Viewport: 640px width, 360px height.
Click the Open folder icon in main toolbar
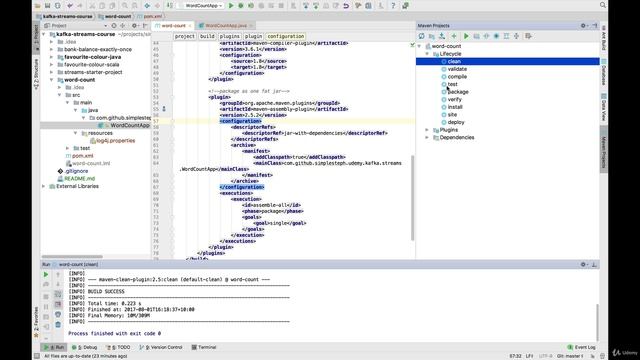click(x=38, y=6)
